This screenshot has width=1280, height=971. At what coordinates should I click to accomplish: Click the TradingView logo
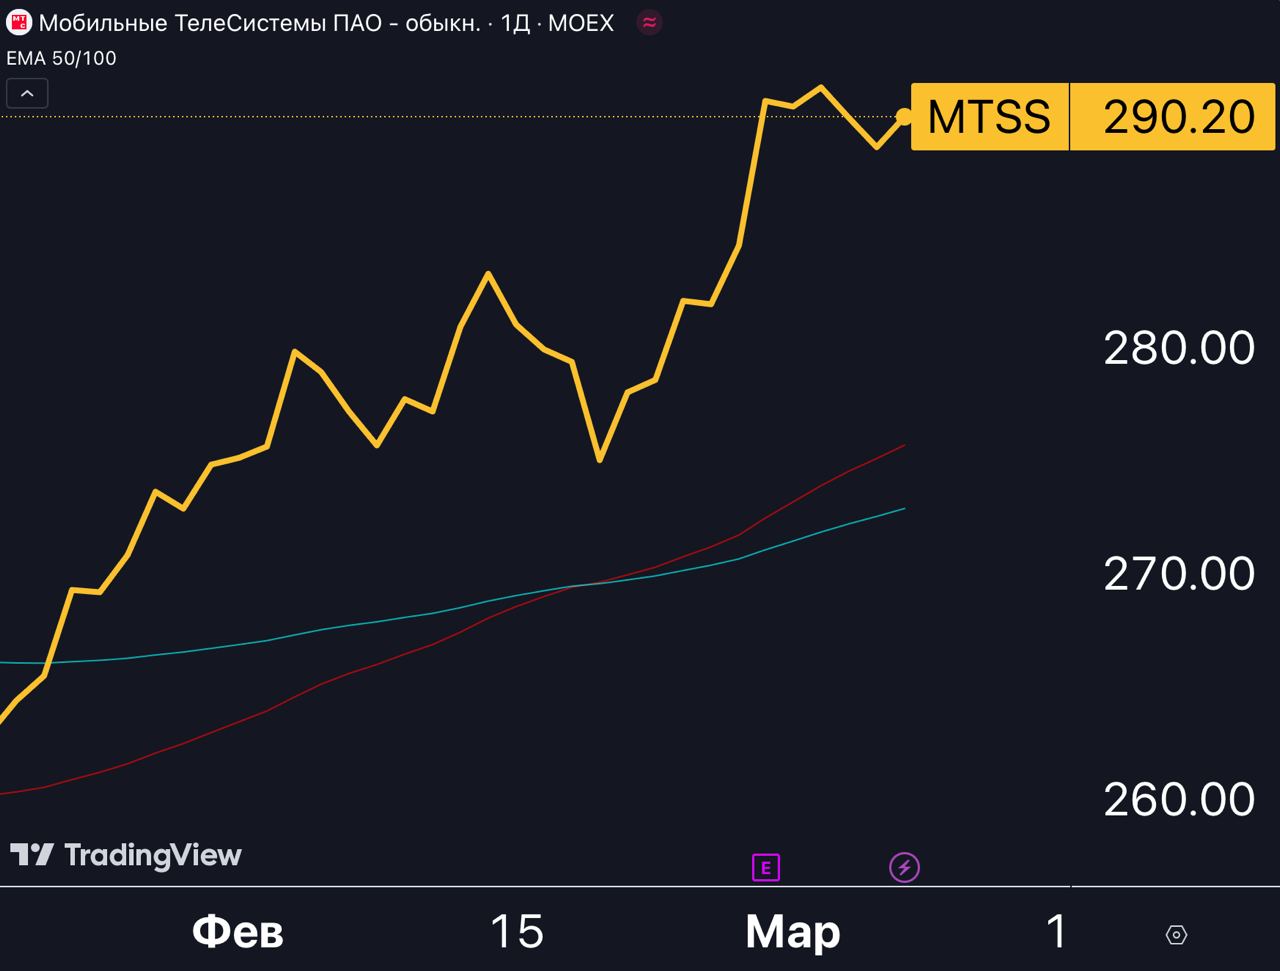(x=126, y=855)
